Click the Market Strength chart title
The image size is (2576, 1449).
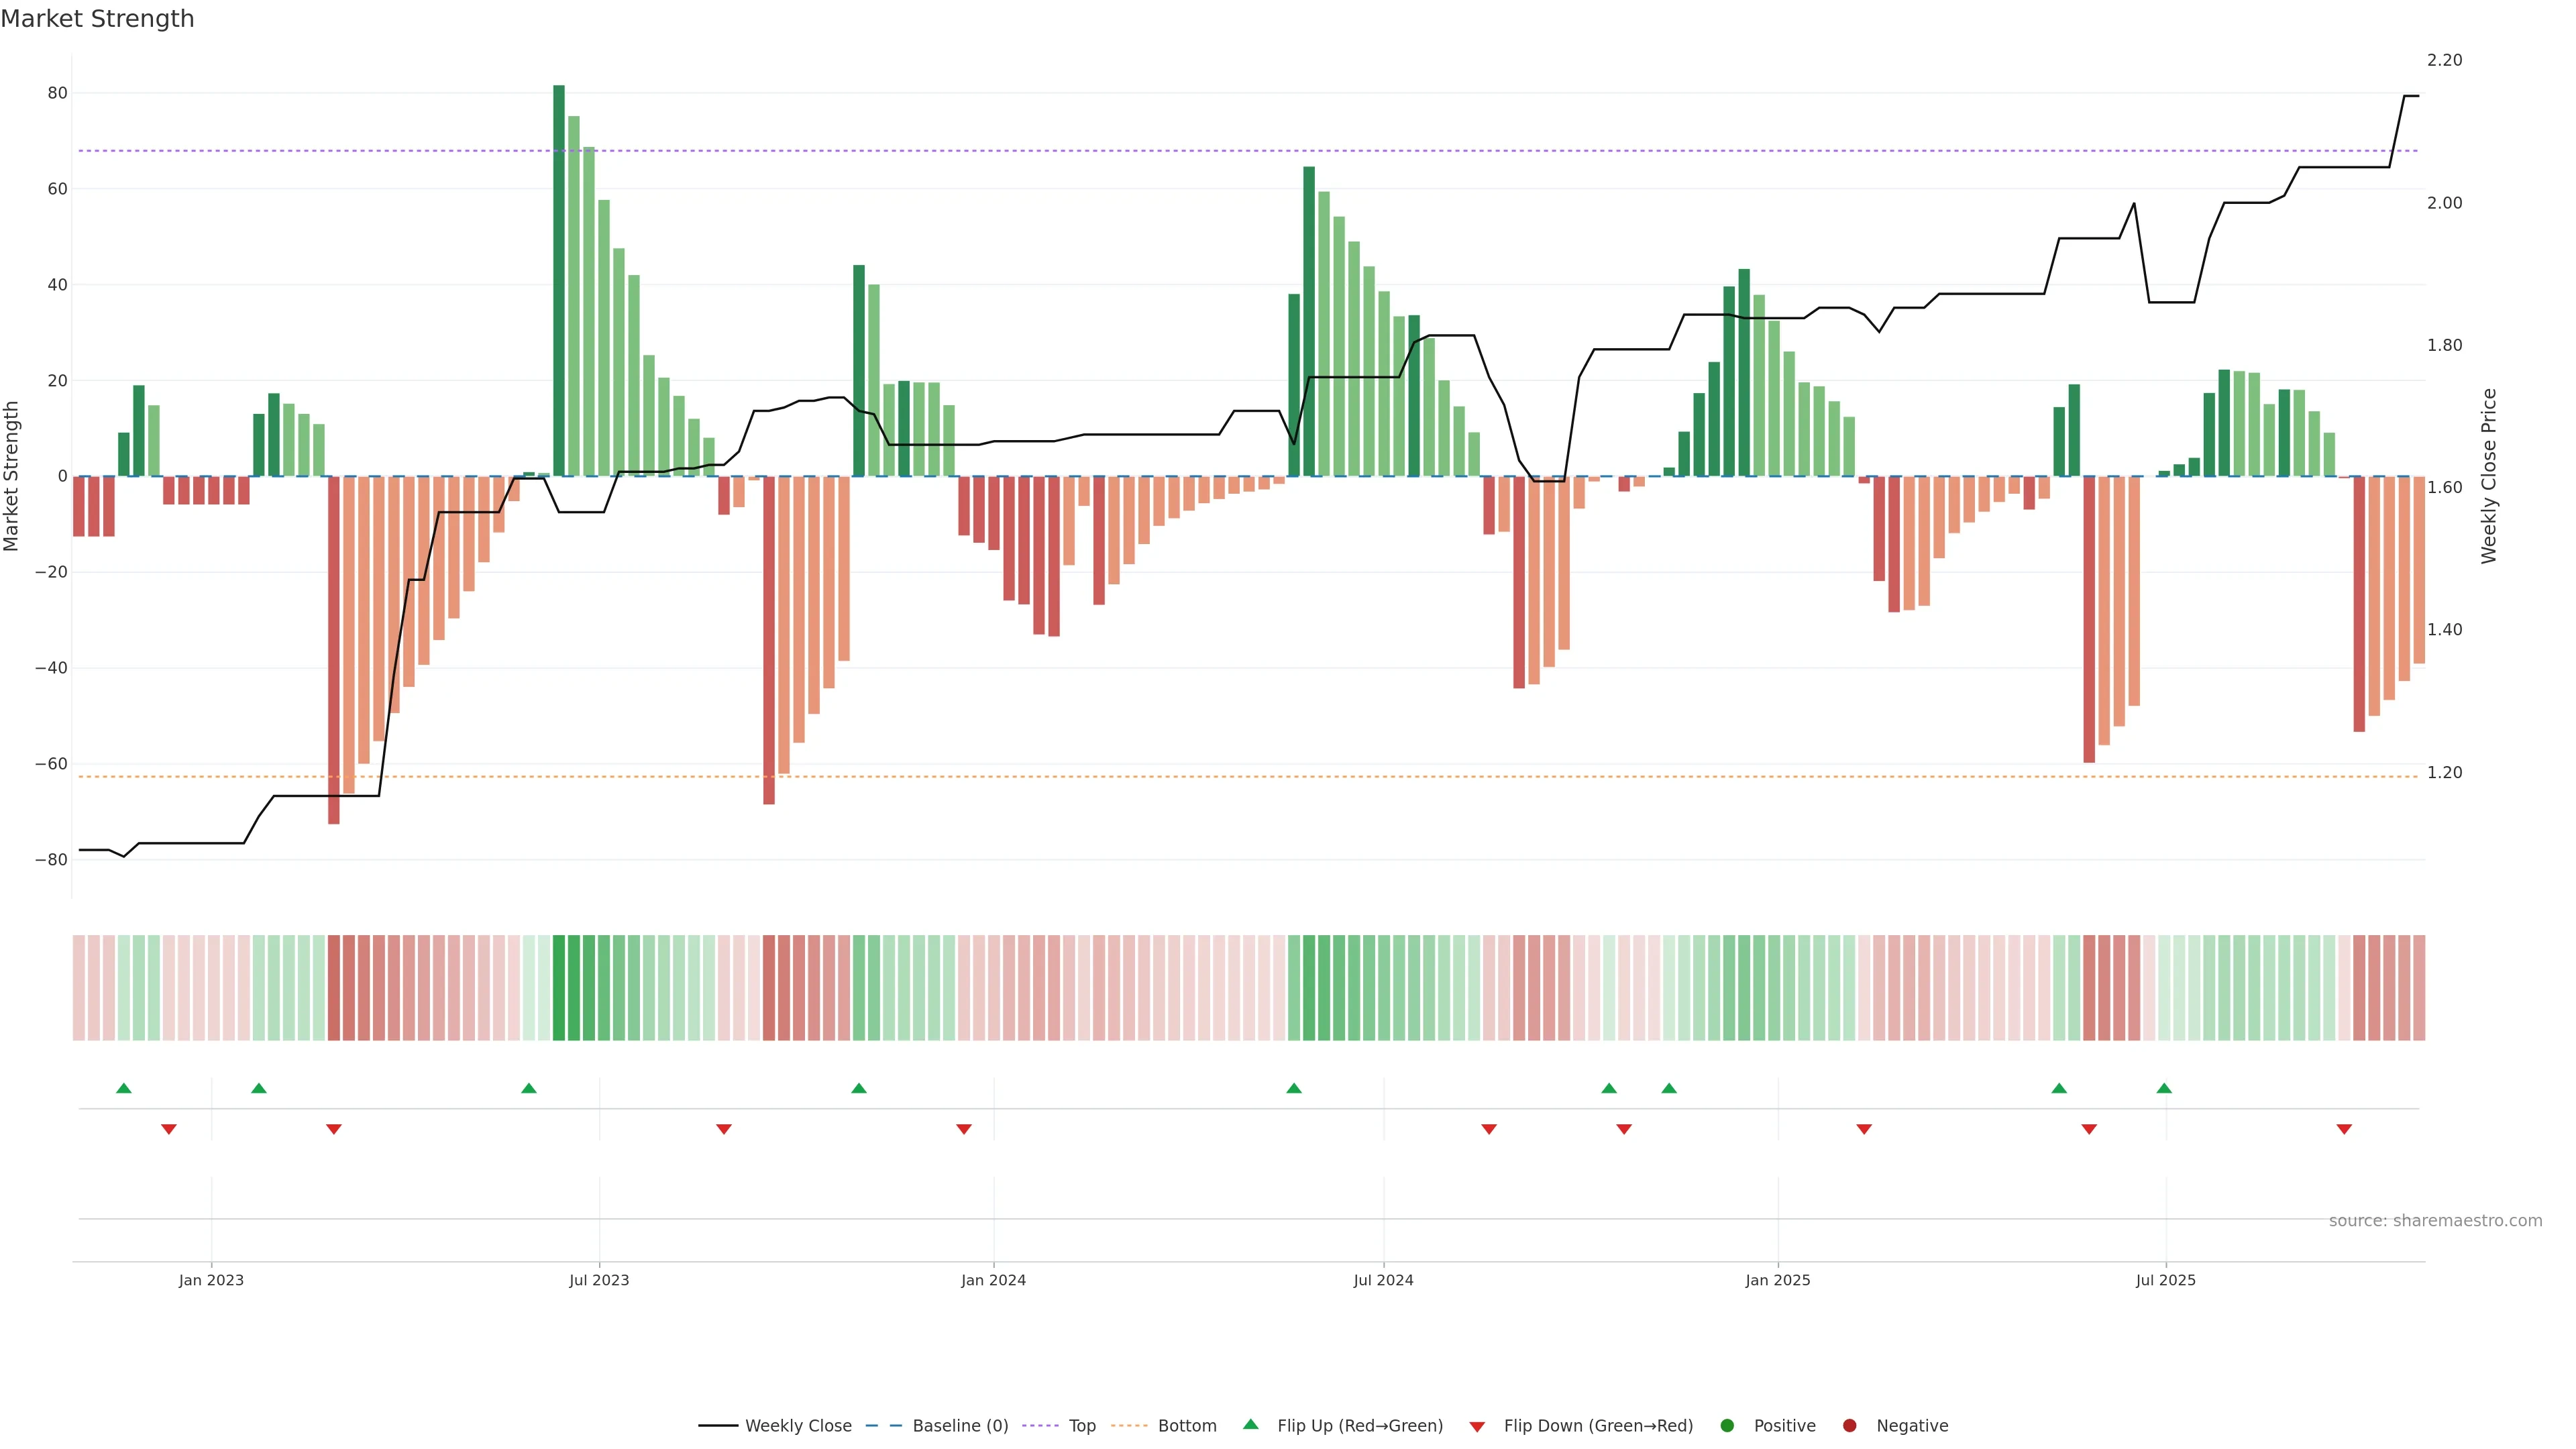pos(97,19)
